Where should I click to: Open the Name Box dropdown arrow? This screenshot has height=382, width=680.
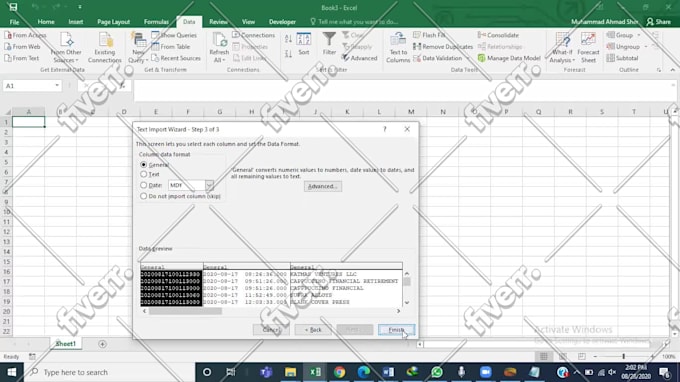pyautogui.click(x=57, y=86)
